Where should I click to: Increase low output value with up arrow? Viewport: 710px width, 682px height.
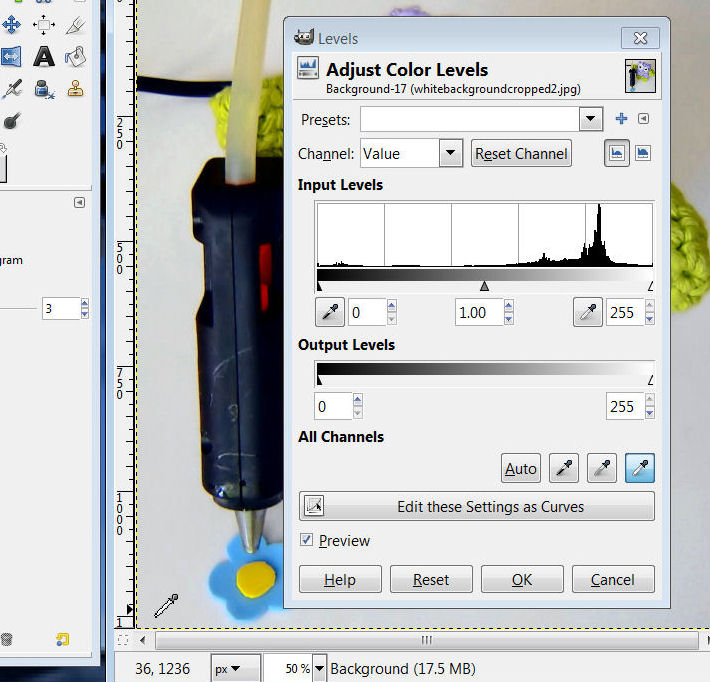click(358, 400)
